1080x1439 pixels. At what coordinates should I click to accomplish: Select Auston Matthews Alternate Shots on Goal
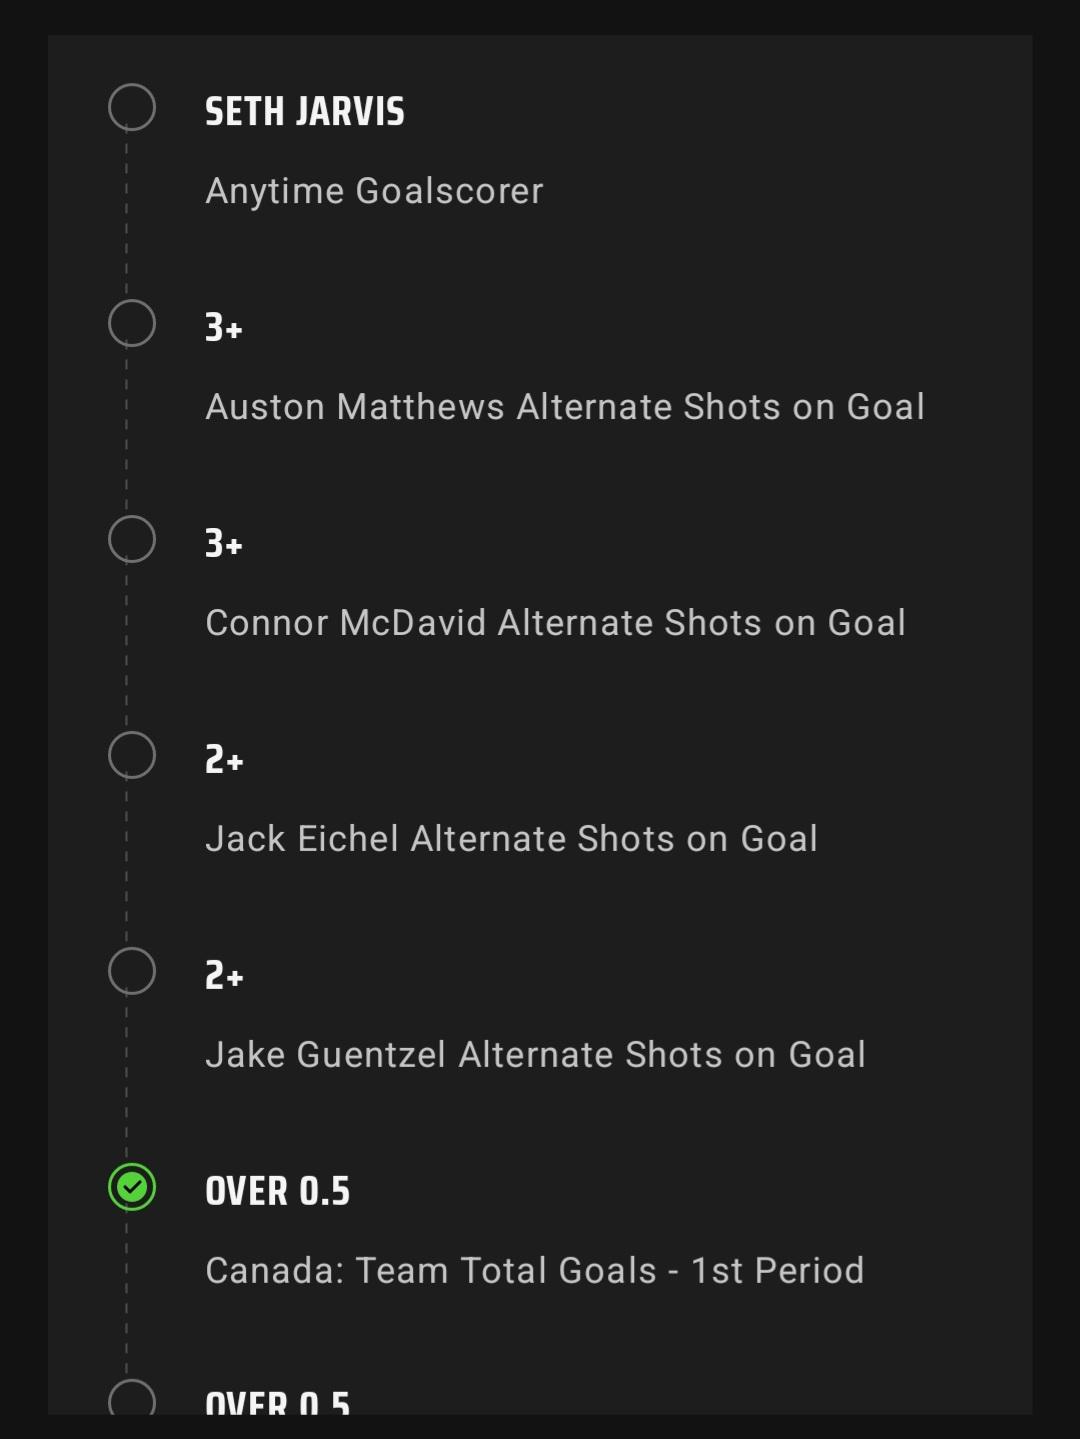[x=565, y=407]
